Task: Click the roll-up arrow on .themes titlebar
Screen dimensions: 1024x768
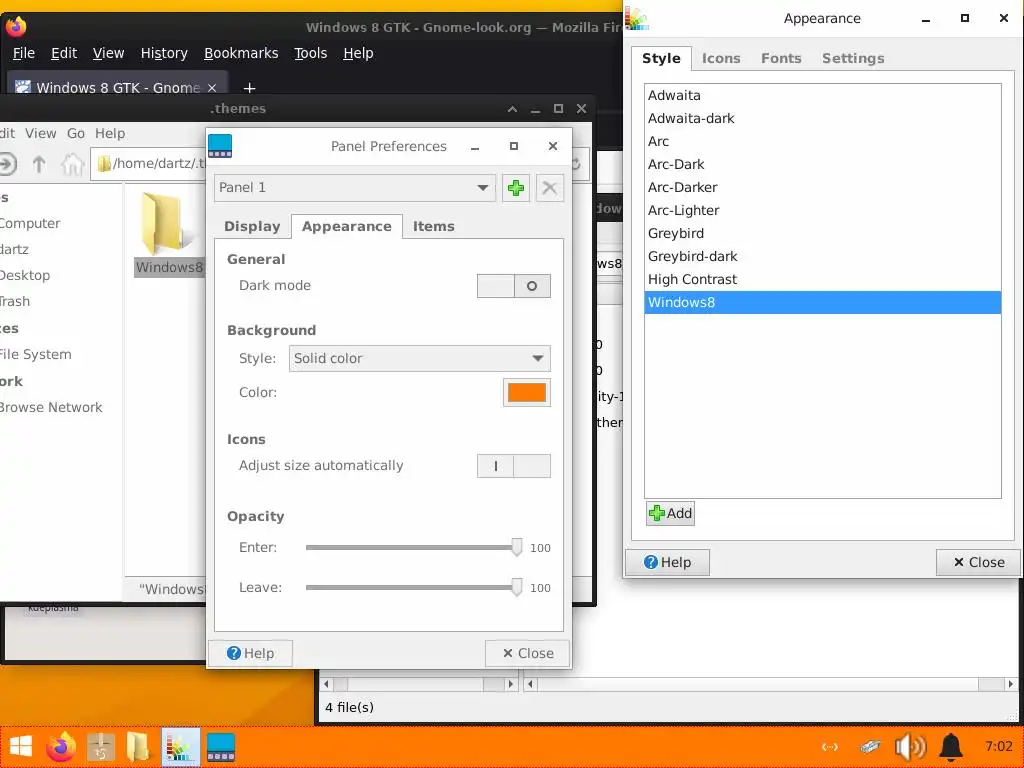Action: [x=513, y=109]
